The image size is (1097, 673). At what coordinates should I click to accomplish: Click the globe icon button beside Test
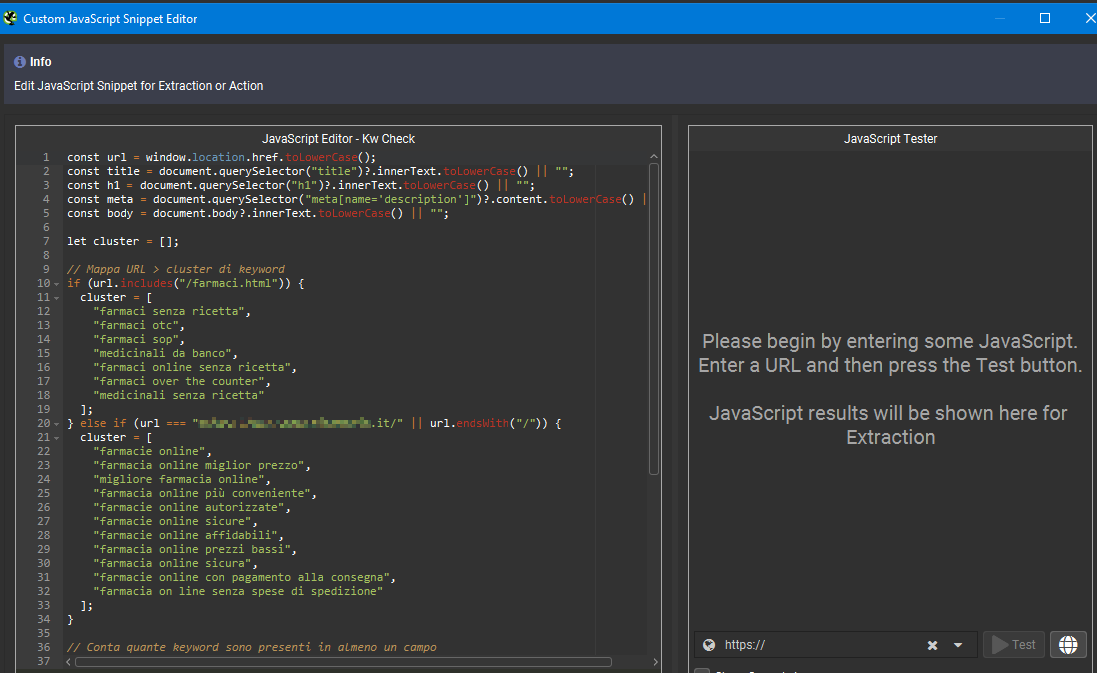tap(1068, 645)
